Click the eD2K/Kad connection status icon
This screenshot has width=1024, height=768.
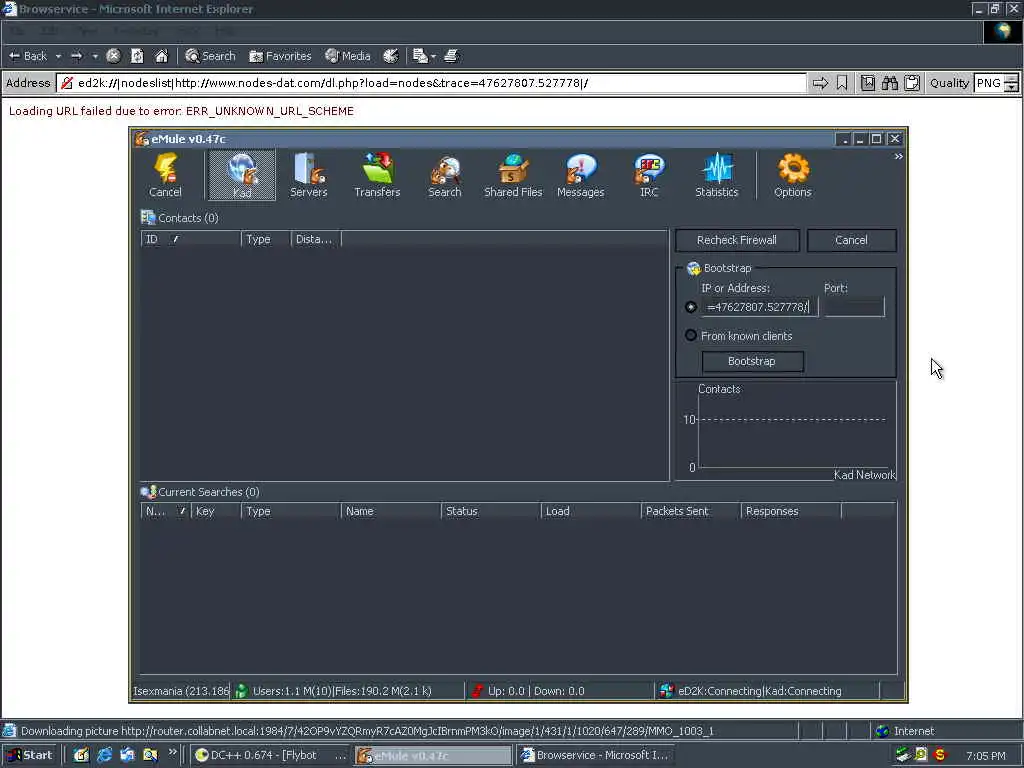click(x=667, y=691)
